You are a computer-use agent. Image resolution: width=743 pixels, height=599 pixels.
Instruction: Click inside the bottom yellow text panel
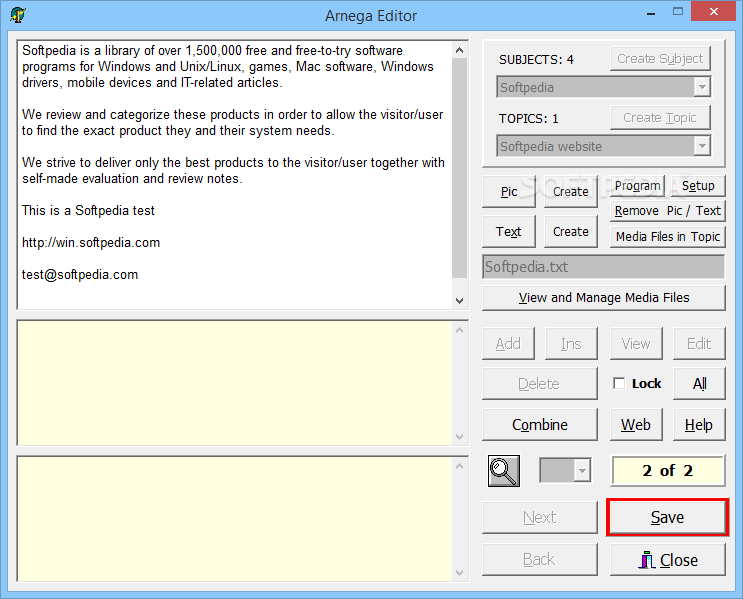coord(235,519)
